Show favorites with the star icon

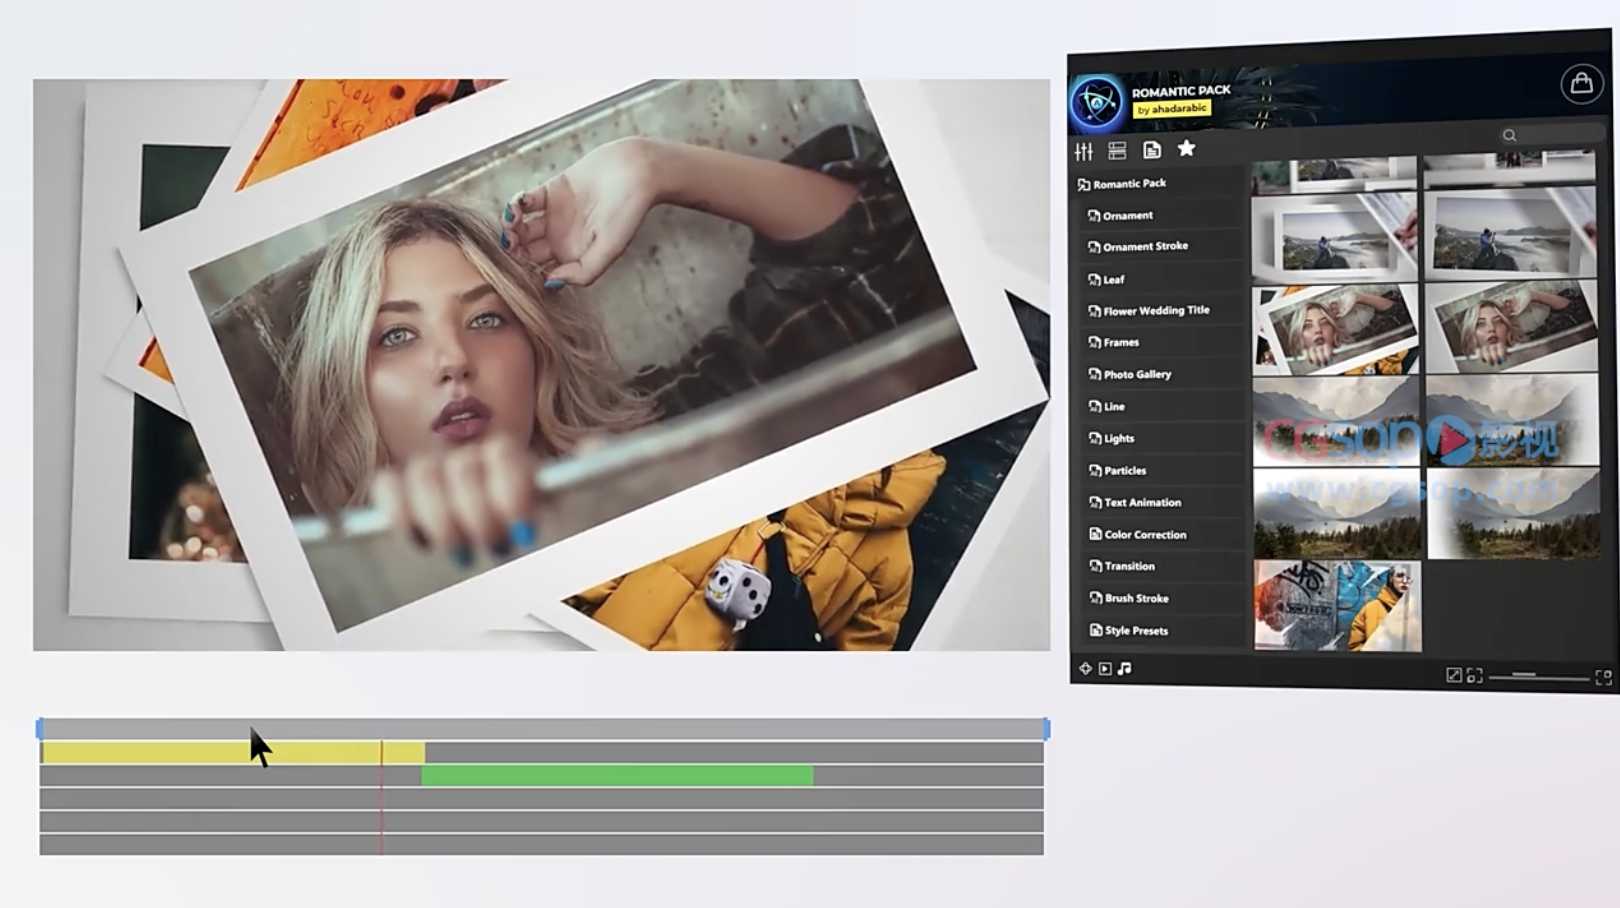click(x=1186, y=149)
